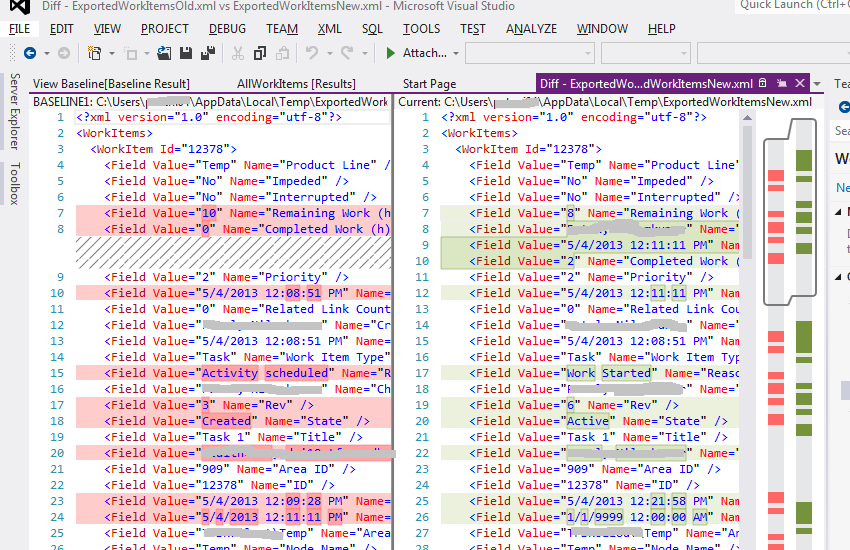
Task: Open the XML menu
Action: point(329,29)
